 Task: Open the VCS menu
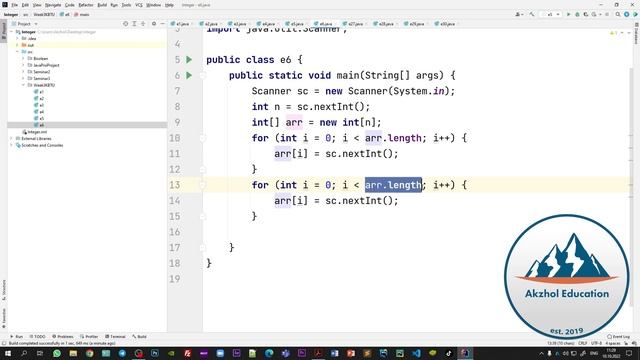tap(139, 5)
